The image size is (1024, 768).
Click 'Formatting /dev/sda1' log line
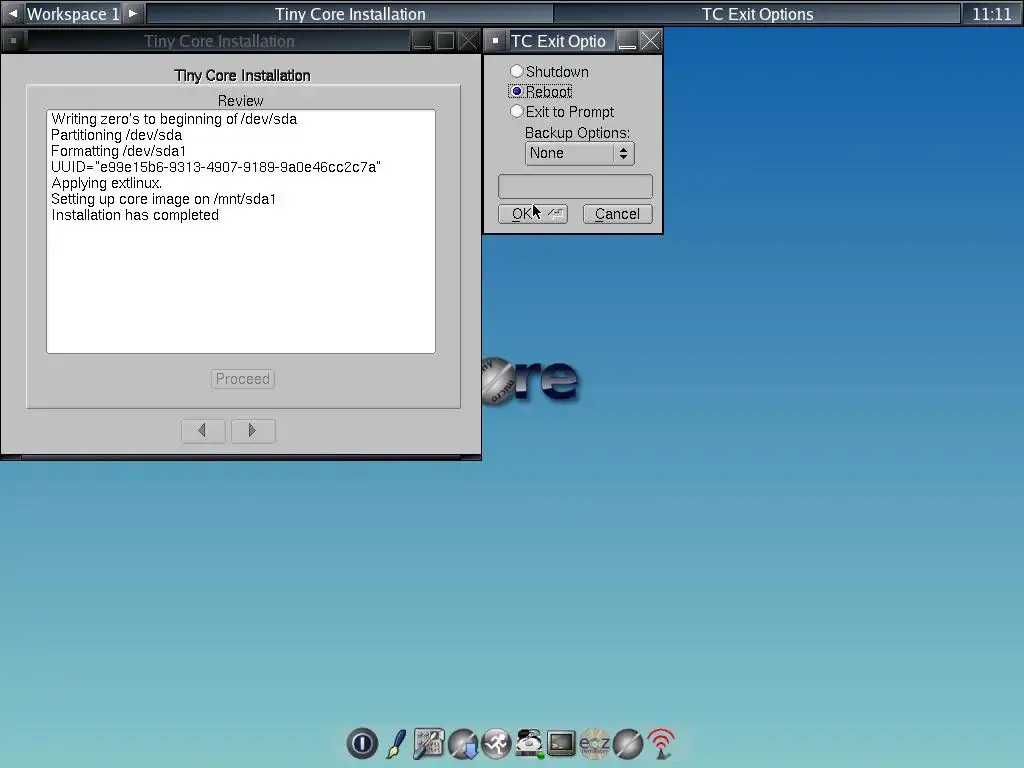[119, 151]
